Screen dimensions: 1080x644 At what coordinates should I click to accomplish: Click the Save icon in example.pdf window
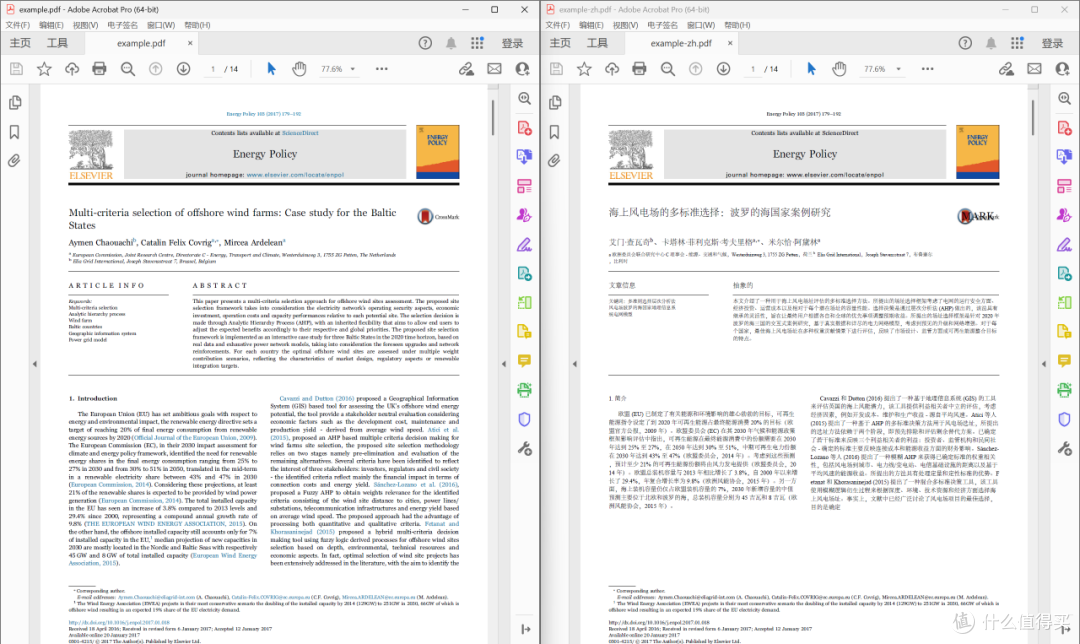[x=17, y=69]
